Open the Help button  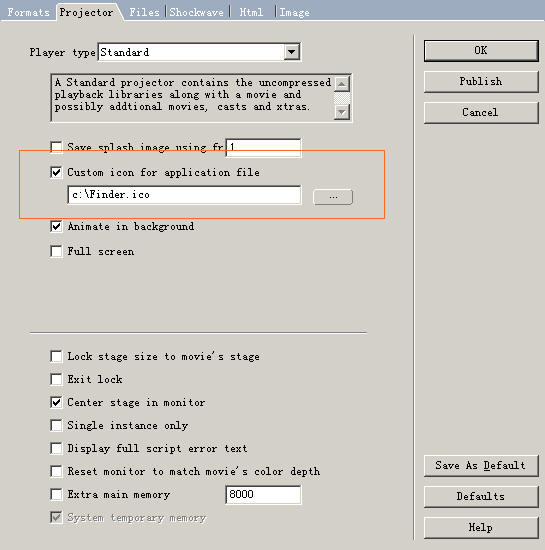tap(481, 528)
